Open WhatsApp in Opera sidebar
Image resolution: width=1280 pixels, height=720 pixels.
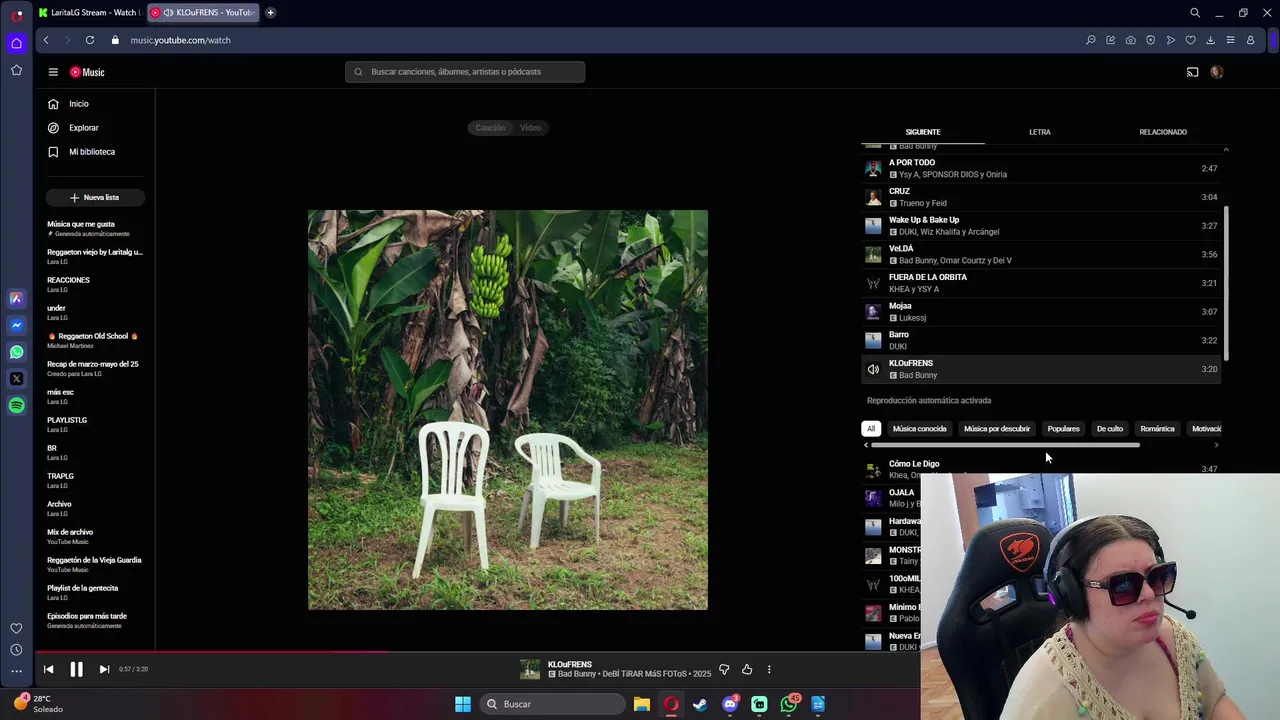pos(16,352)
